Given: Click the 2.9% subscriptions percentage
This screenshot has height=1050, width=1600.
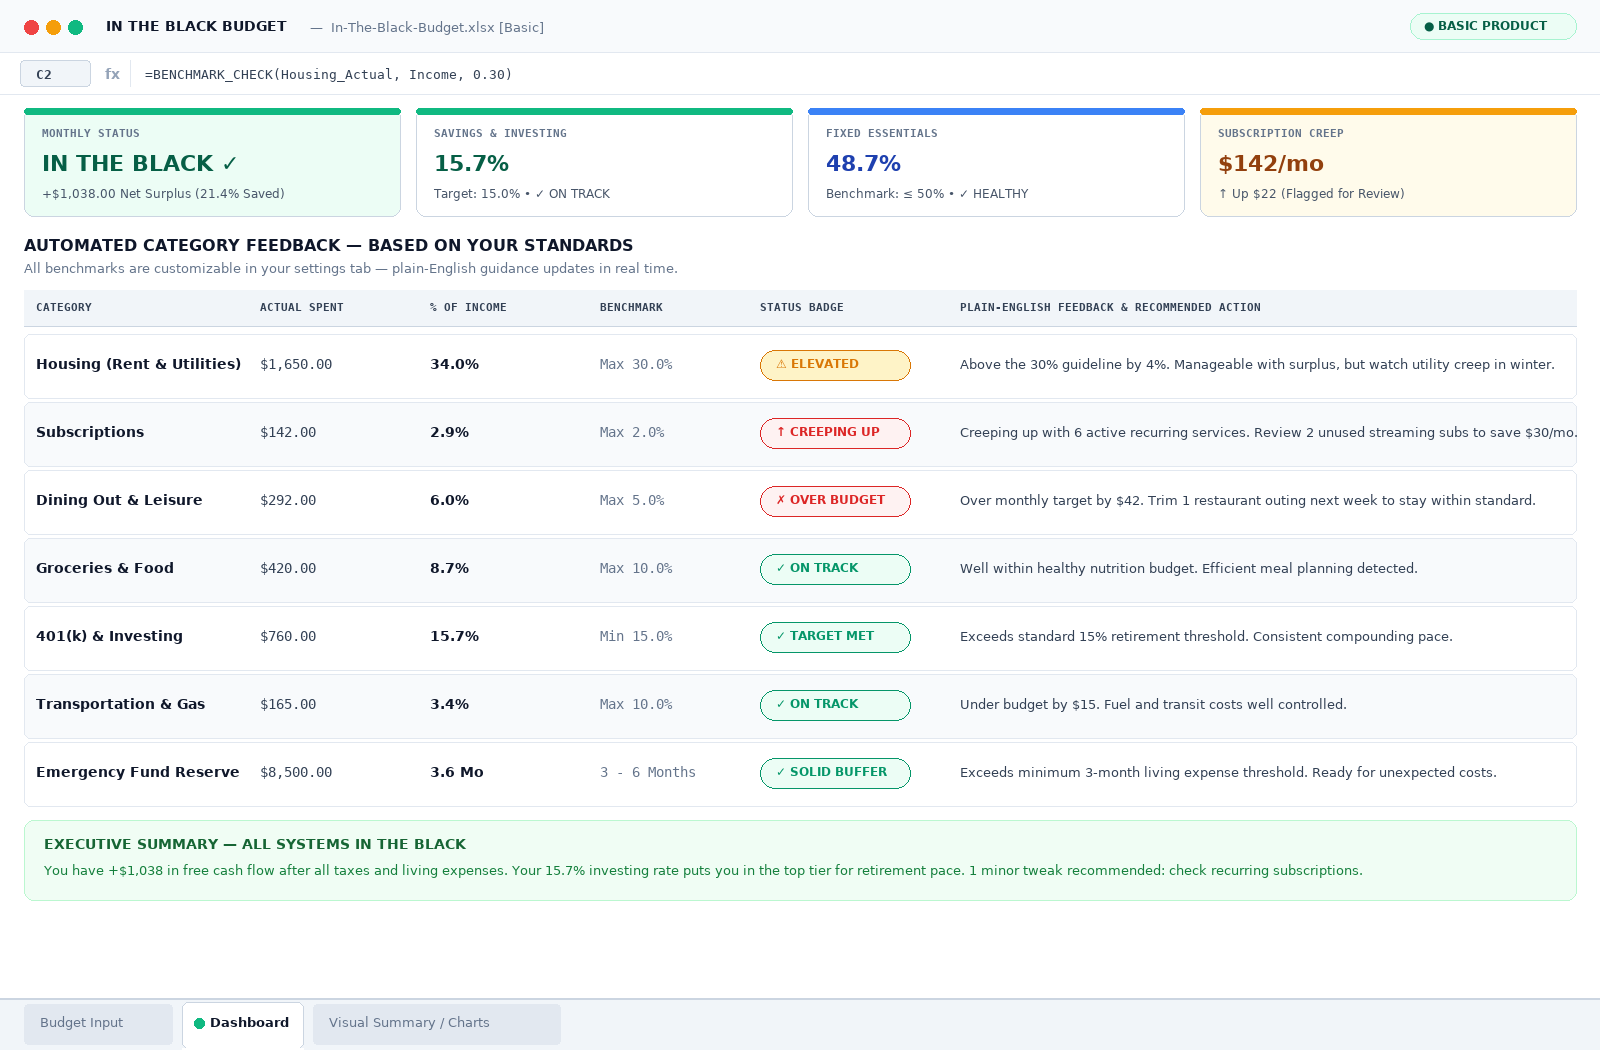Looking at the screenshot, I should point(449,432).
